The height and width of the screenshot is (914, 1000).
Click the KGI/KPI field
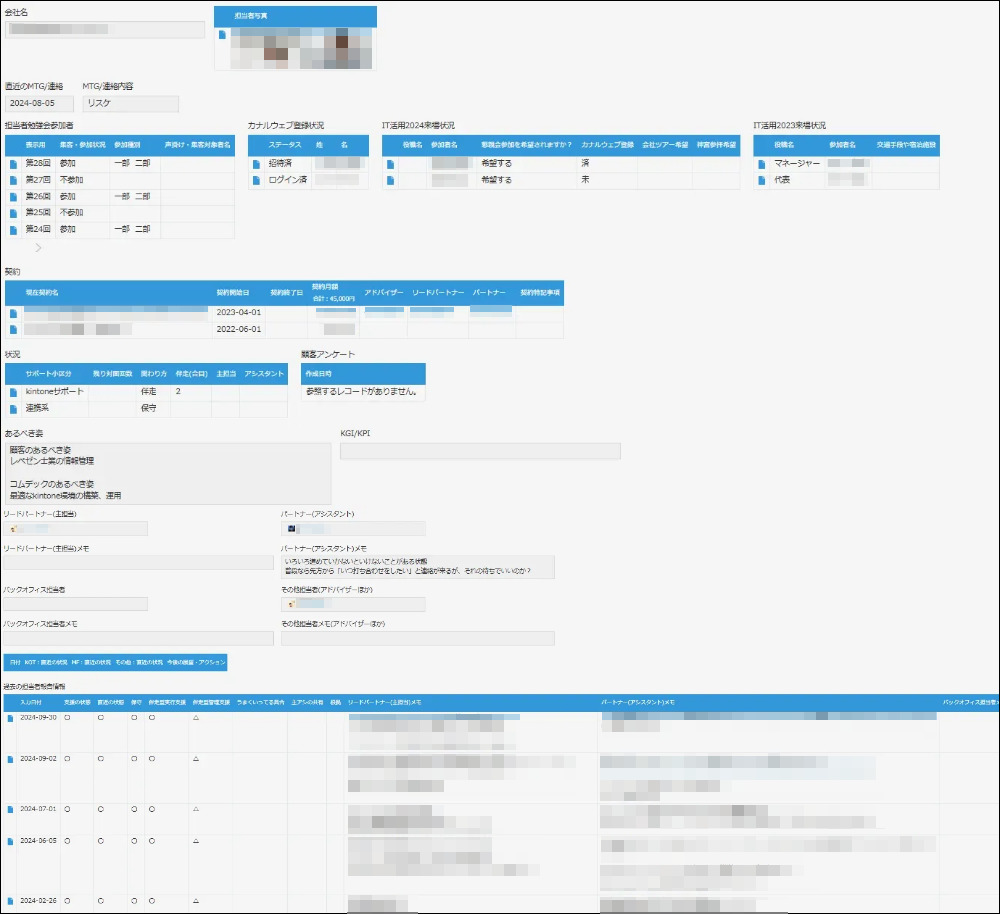pos(480,451)
